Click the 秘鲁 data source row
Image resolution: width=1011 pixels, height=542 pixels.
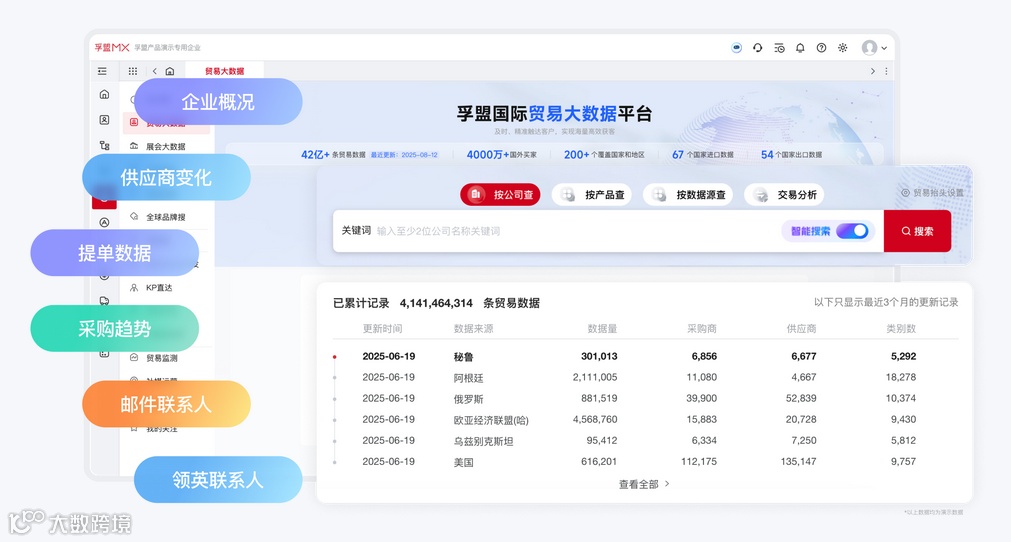coord(645,356)
